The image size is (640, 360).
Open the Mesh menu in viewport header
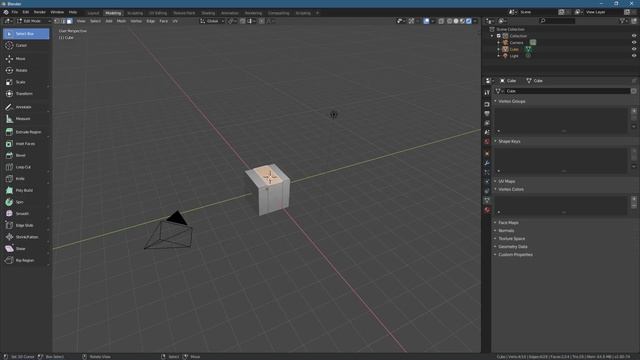click(x=121, y=21)
